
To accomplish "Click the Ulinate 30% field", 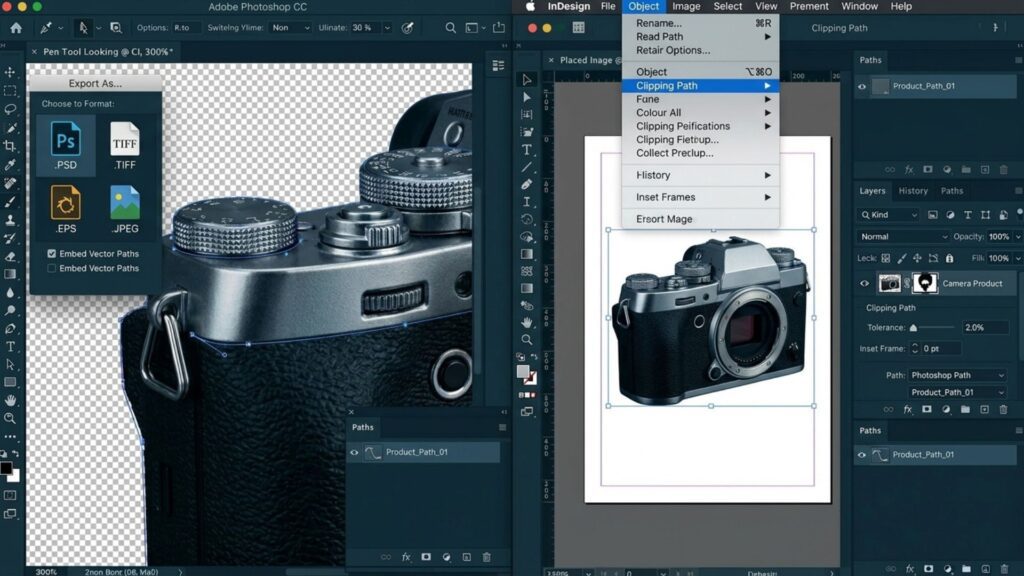I will 364,28.
